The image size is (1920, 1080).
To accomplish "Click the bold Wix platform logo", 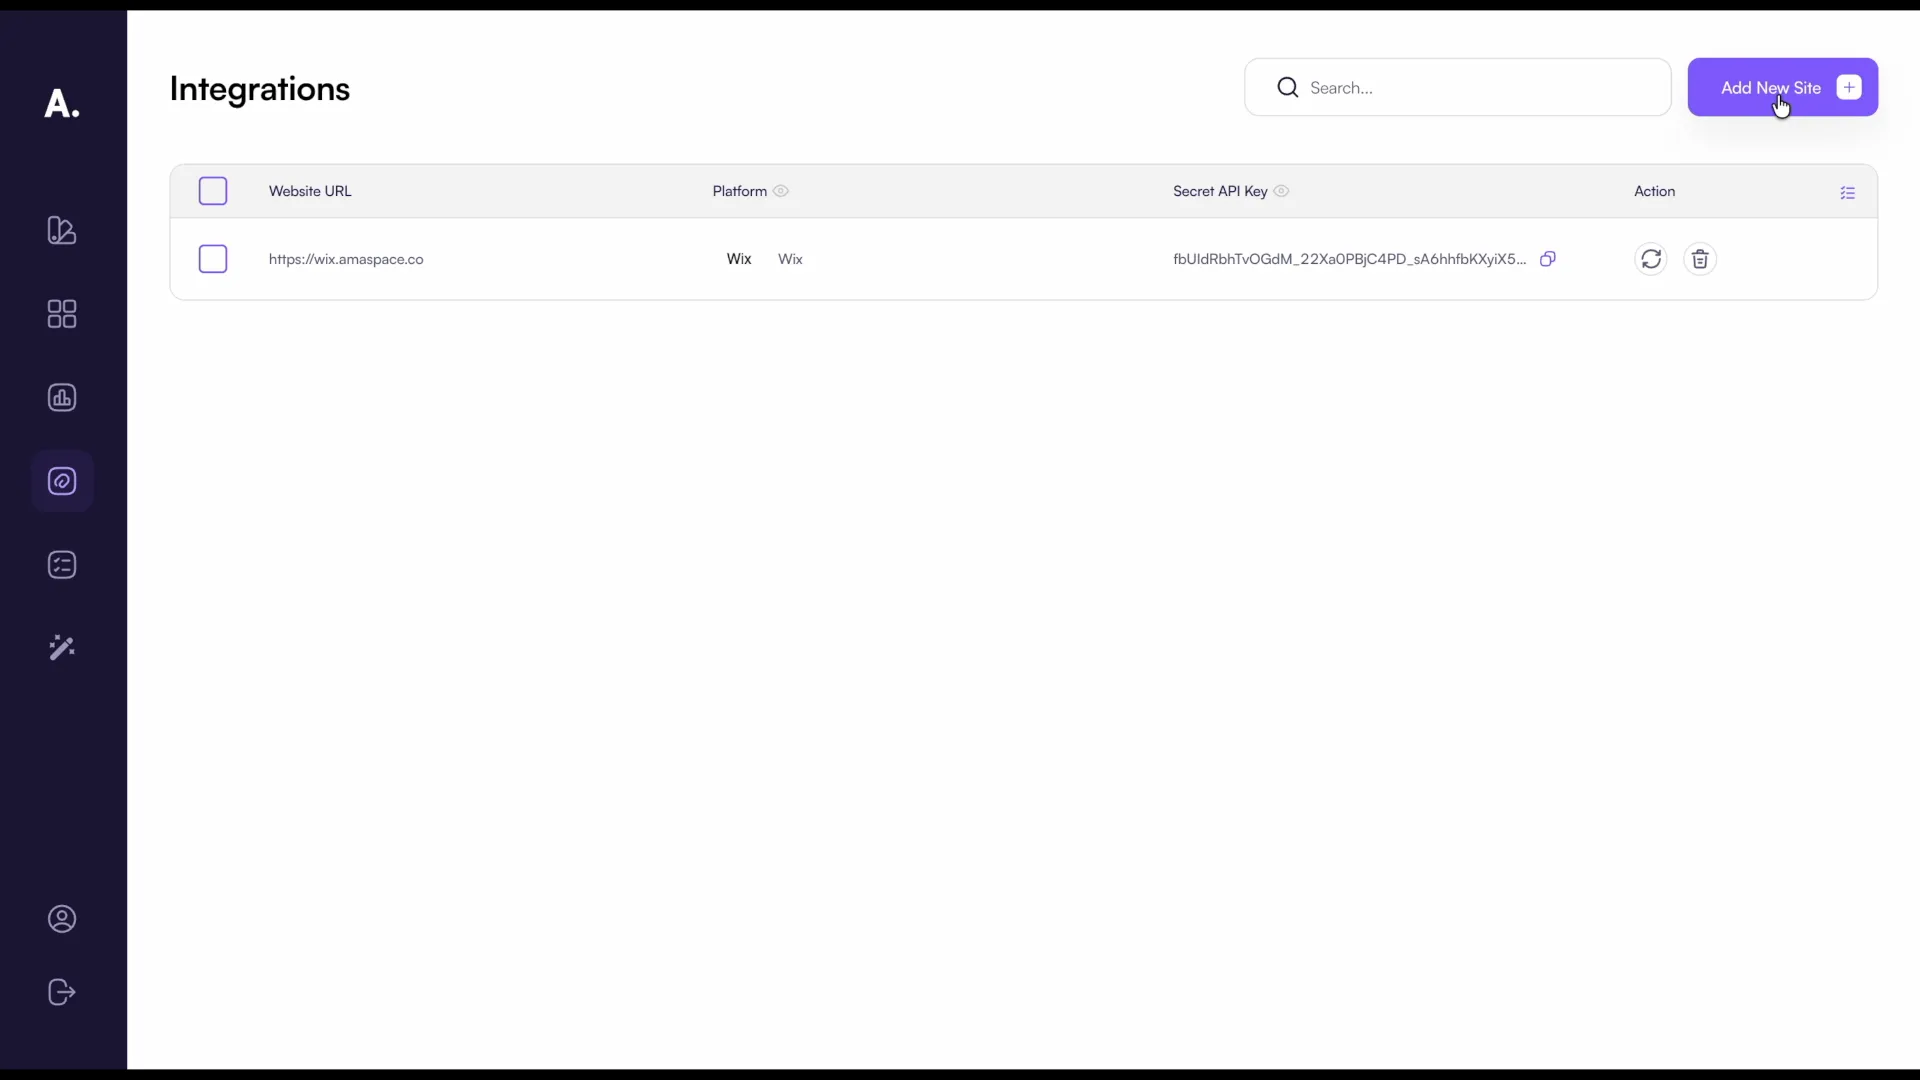I will (x=739, y=259).
